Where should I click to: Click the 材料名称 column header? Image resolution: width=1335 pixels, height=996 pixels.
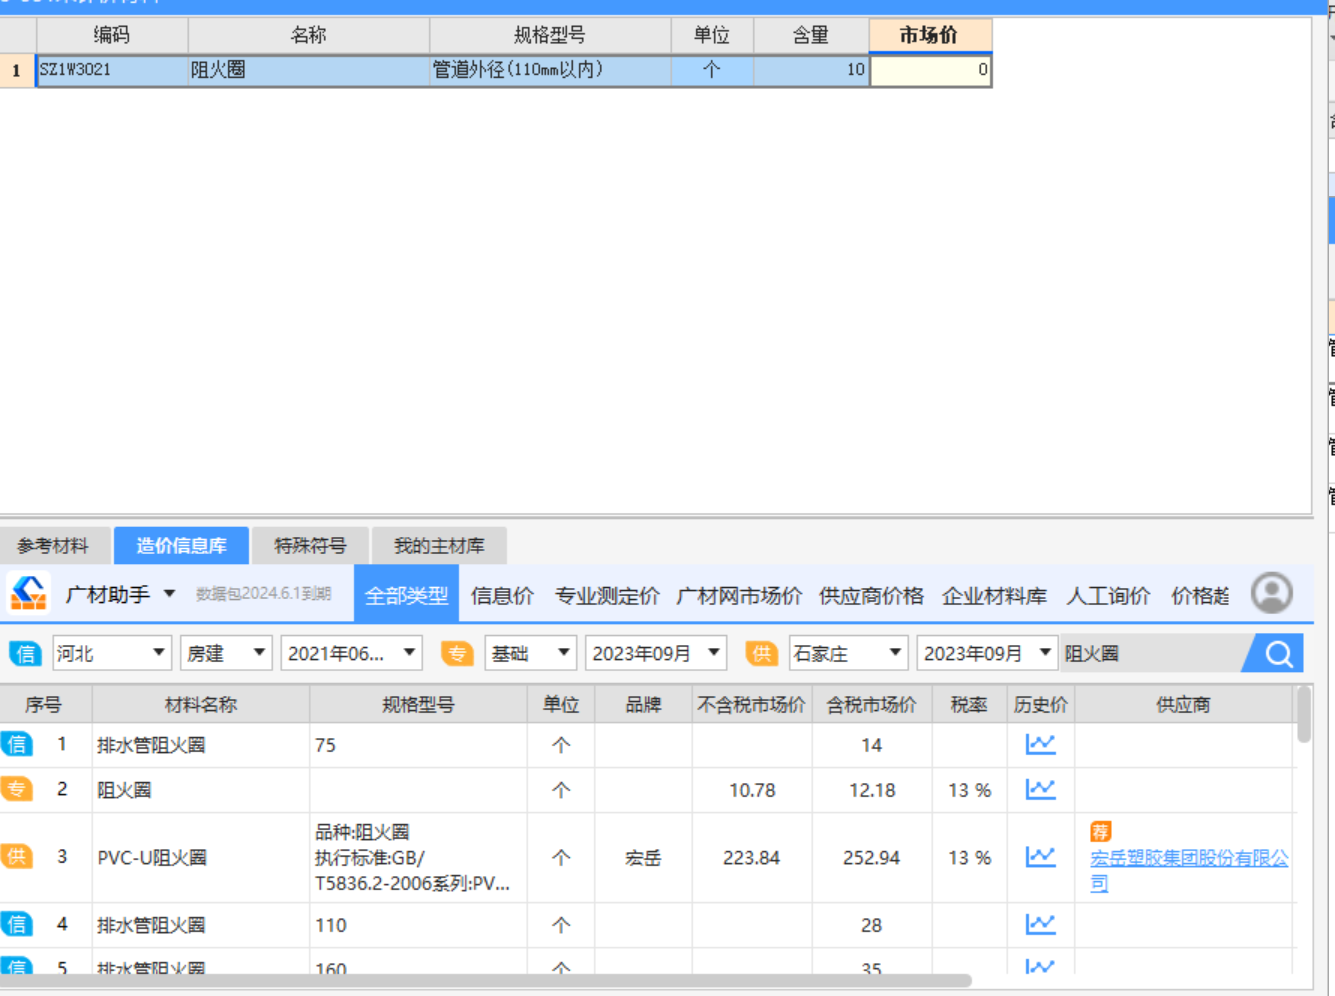pyautogui.click(x=201, y=705)
